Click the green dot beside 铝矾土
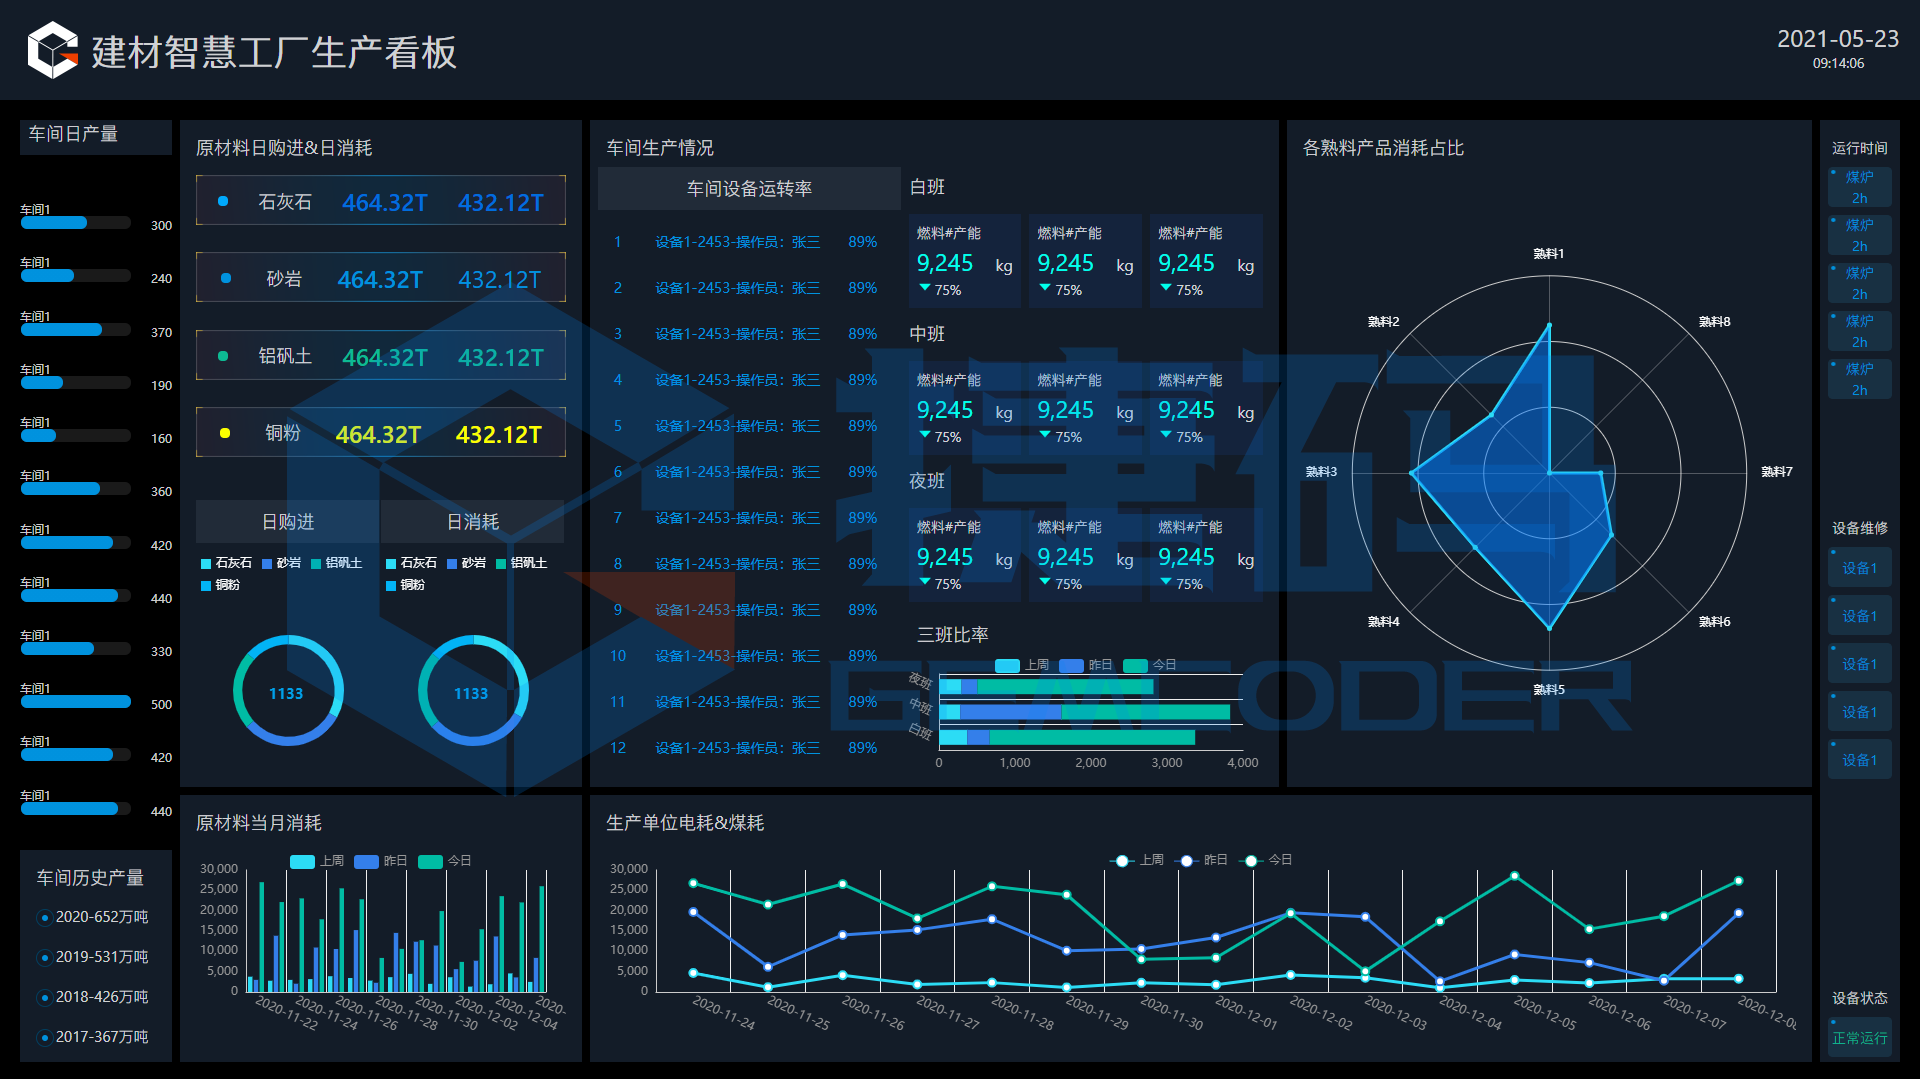 (223, 356)
